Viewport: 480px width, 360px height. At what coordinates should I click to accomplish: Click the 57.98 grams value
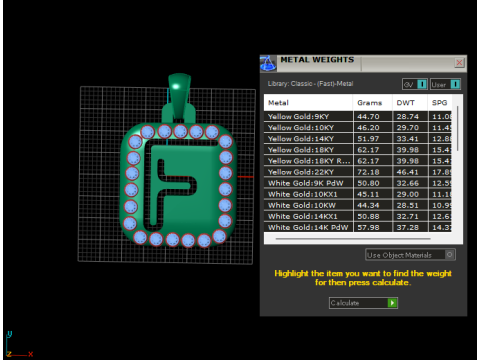tap(368, 227)
